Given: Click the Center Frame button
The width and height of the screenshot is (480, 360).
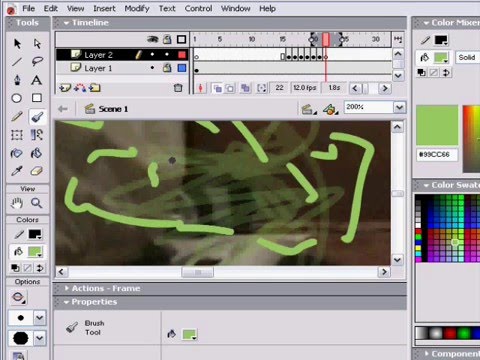Looking at the screenshot, I should coord(200,88).
